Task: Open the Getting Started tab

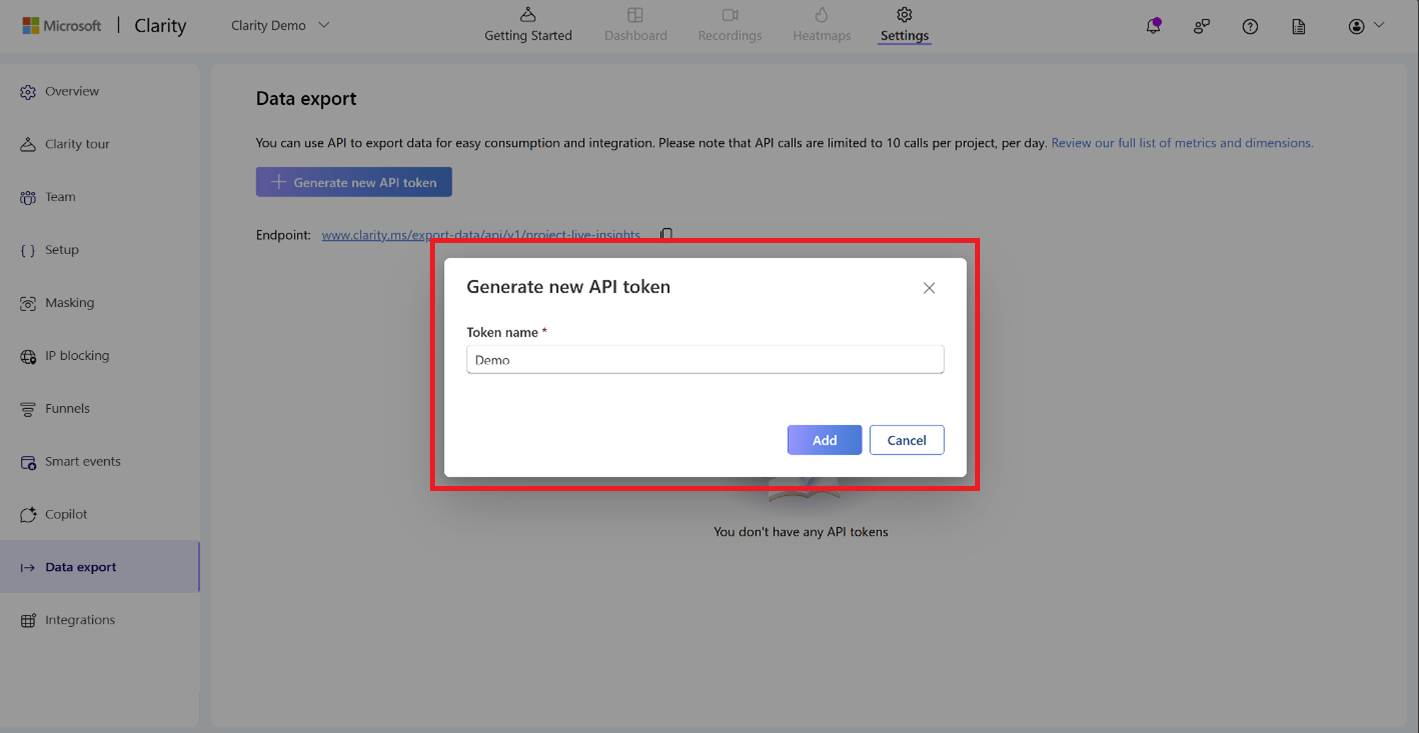Action: tap(528, 26)
